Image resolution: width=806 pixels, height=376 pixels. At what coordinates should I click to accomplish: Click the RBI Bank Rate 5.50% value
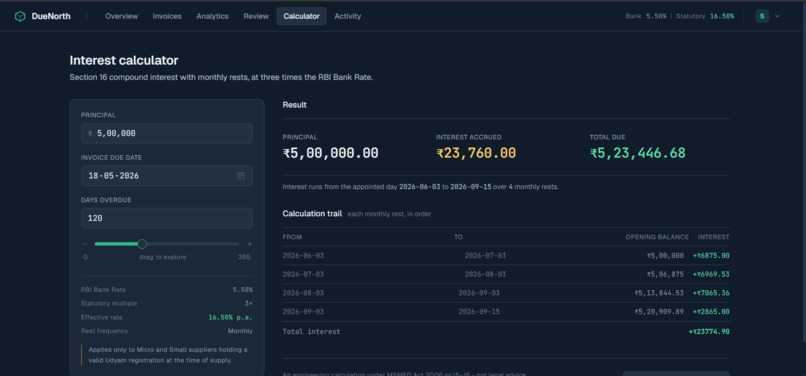(243, 290)
